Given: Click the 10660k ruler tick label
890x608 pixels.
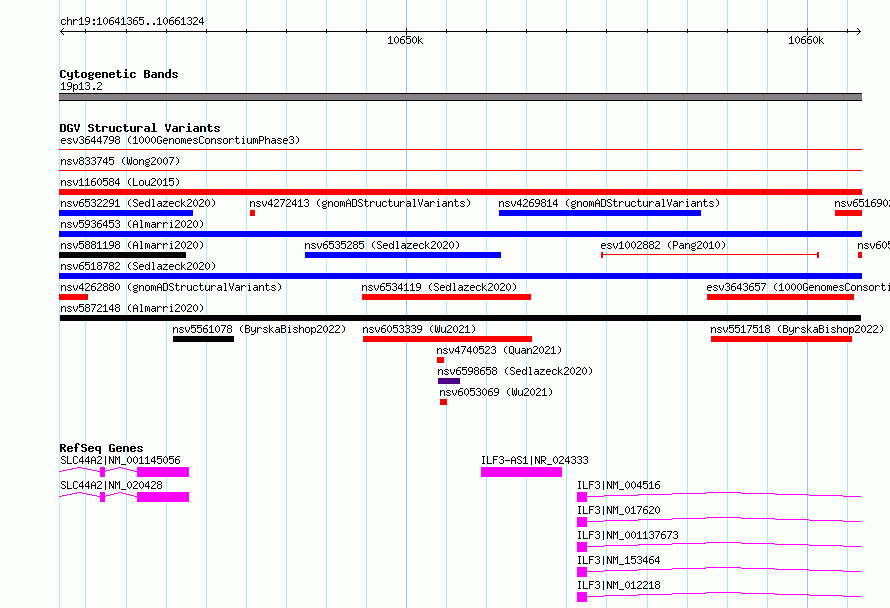Looking at the screenshot, I should [x=806, y=40].
